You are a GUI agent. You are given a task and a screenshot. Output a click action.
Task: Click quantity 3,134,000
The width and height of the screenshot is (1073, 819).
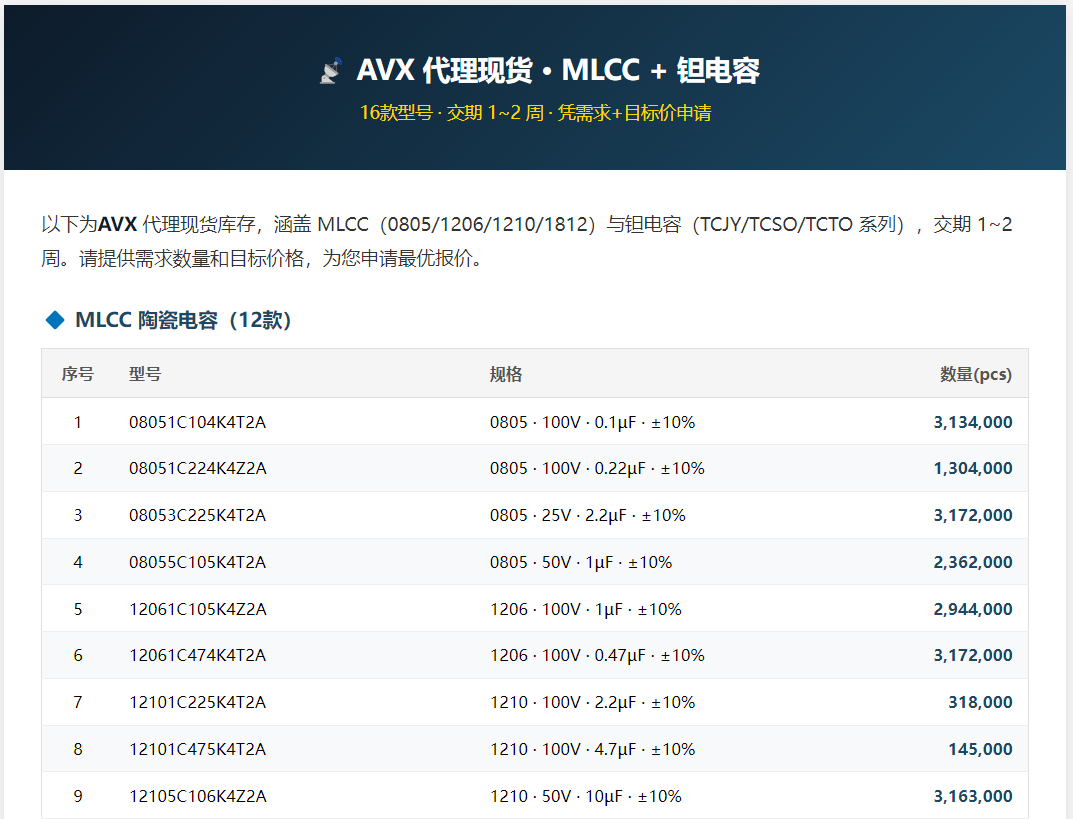973,422
